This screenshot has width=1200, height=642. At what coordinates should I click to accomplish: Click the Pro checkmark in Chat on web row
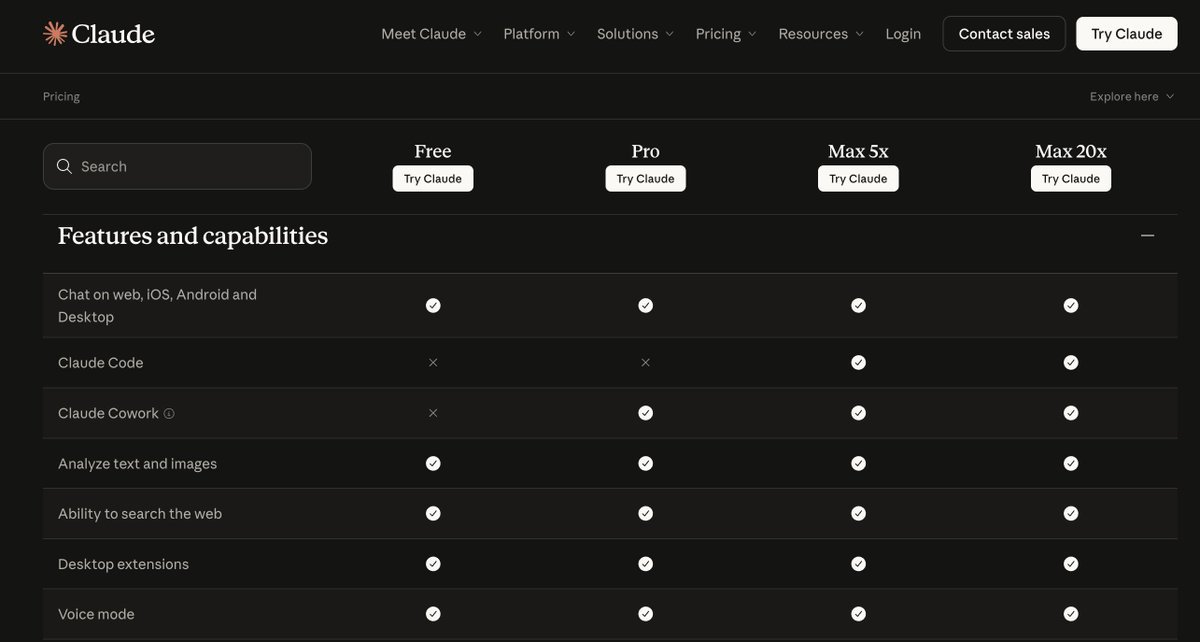646,305
